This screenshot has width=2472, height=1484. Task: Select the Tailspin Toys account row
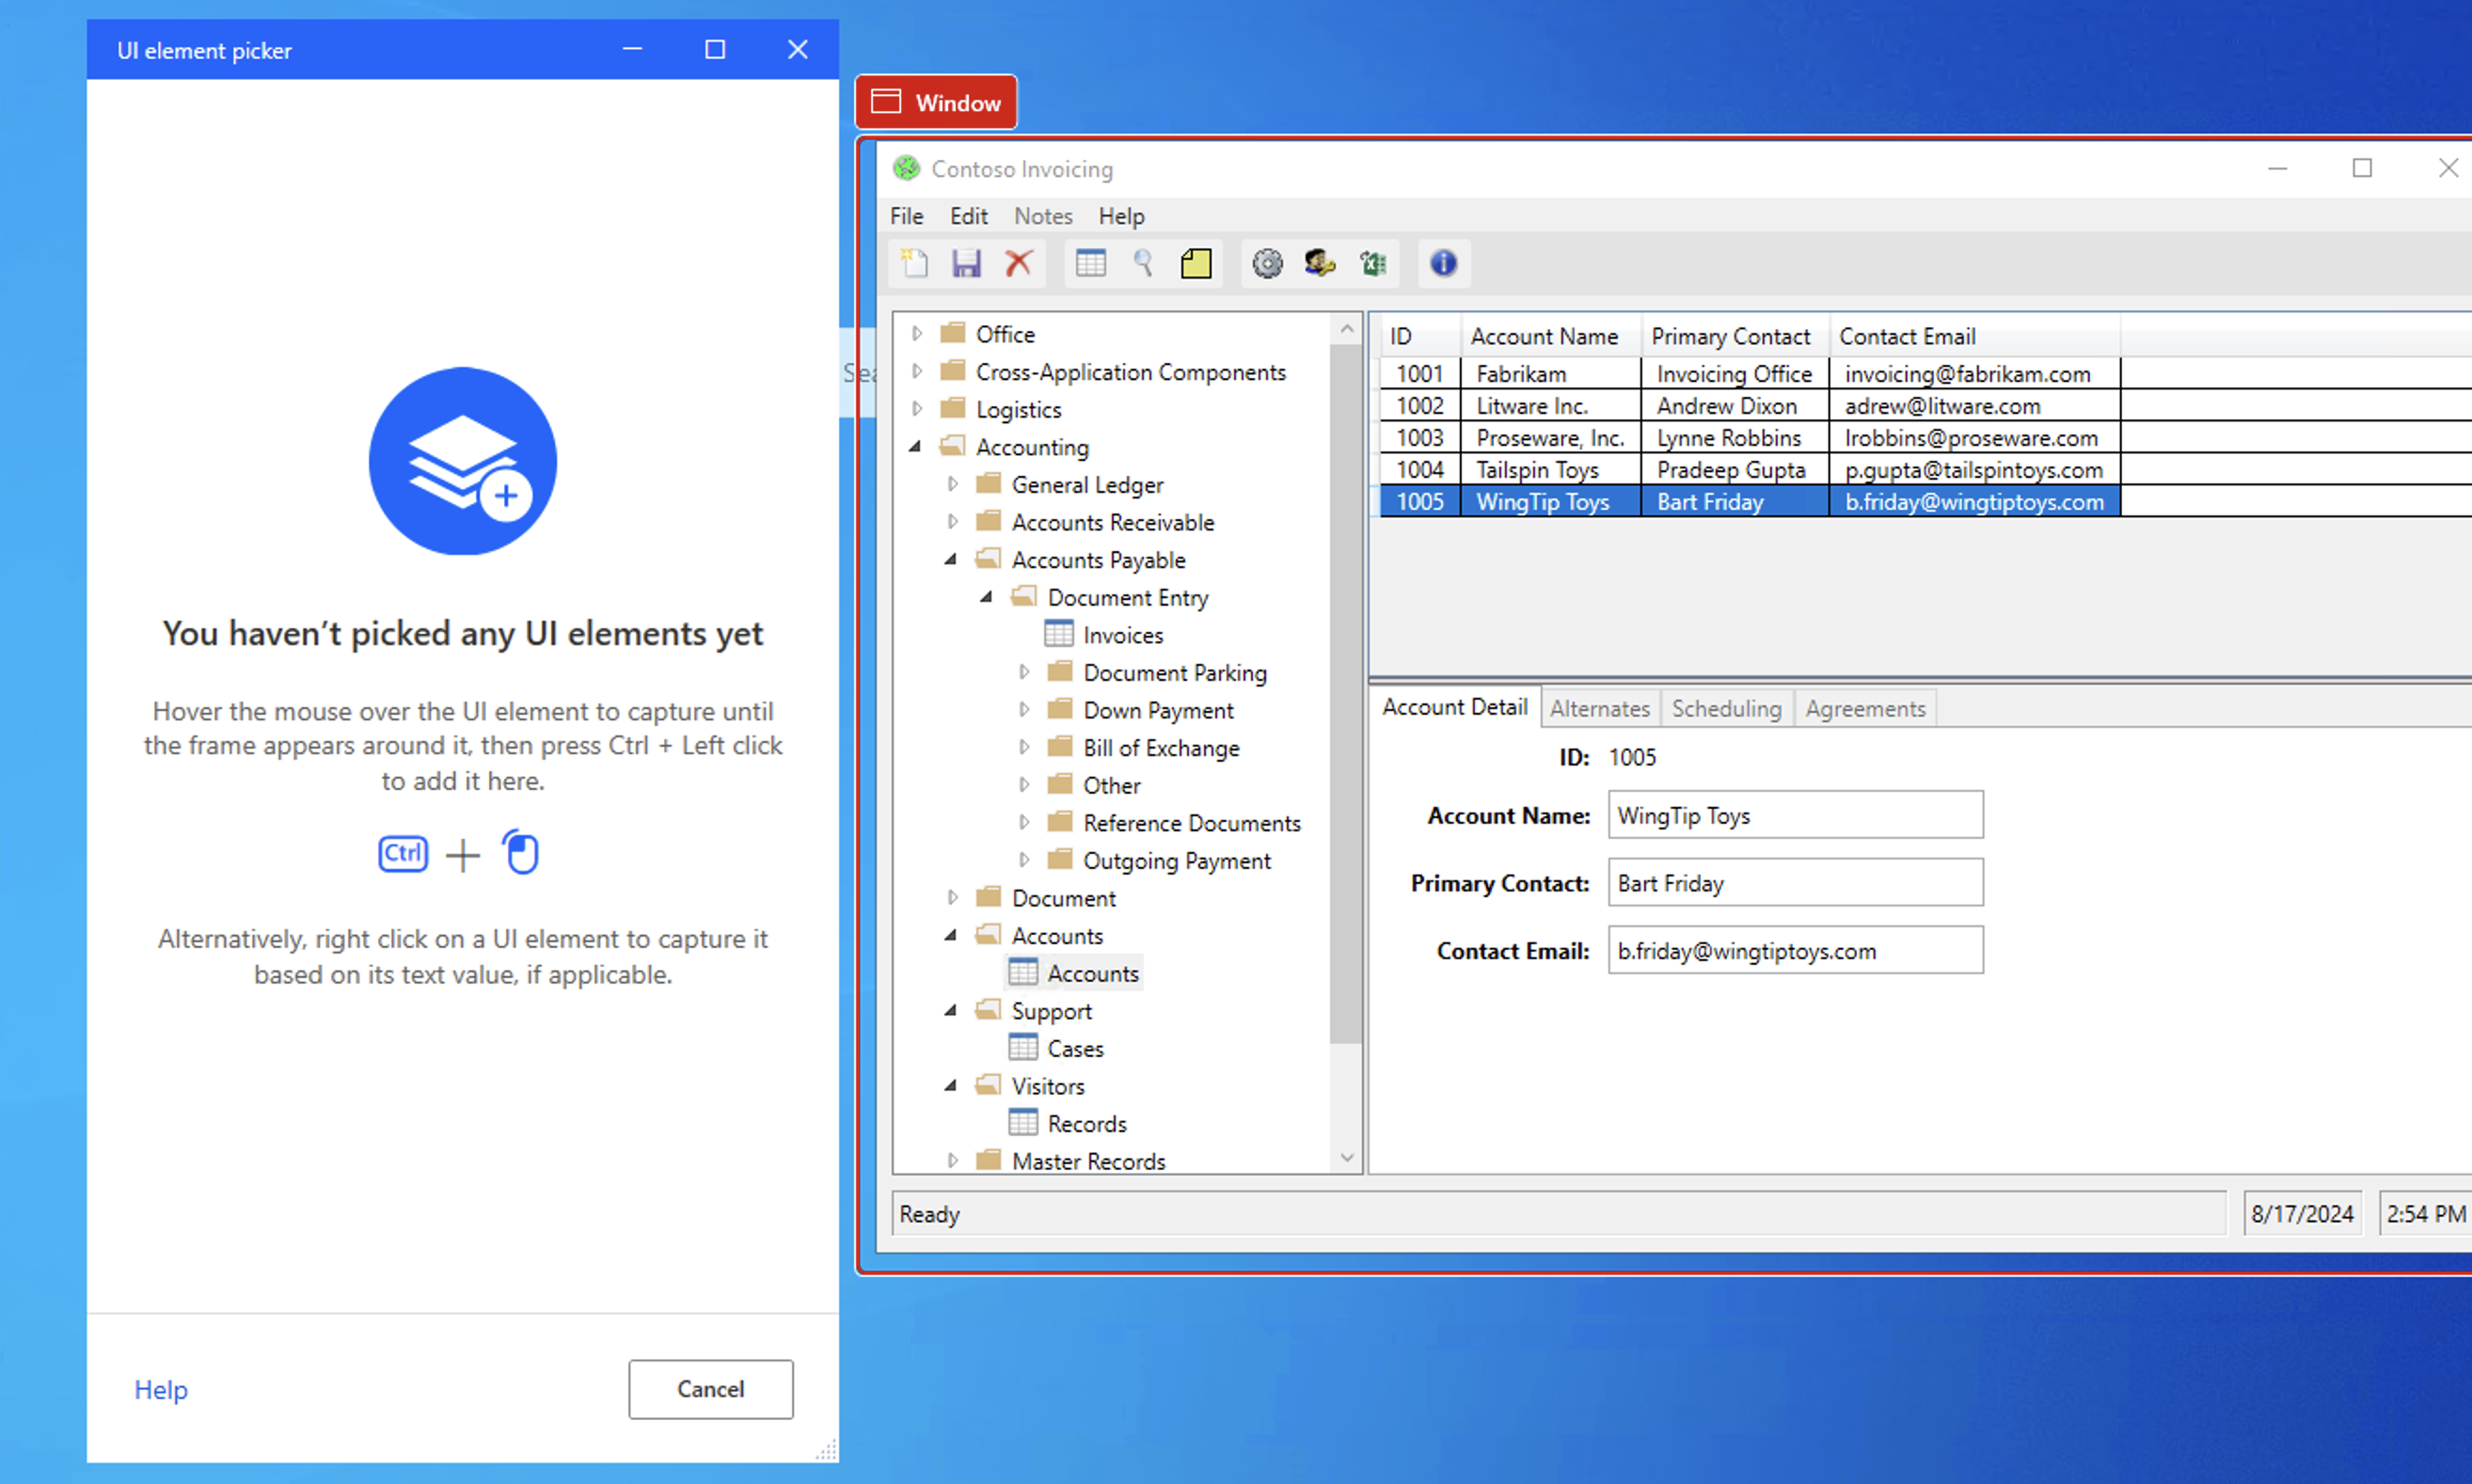tap(1538, 470)
